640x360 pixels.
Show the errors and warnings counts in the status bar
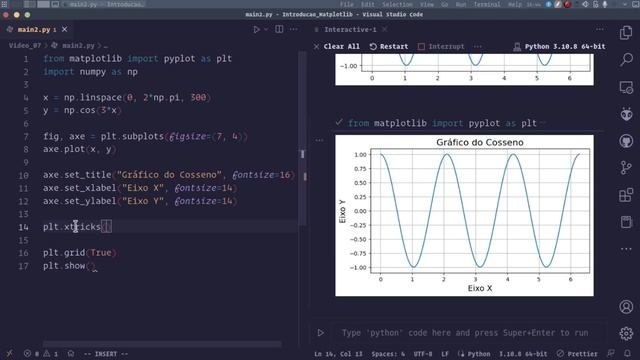point(41,354)
